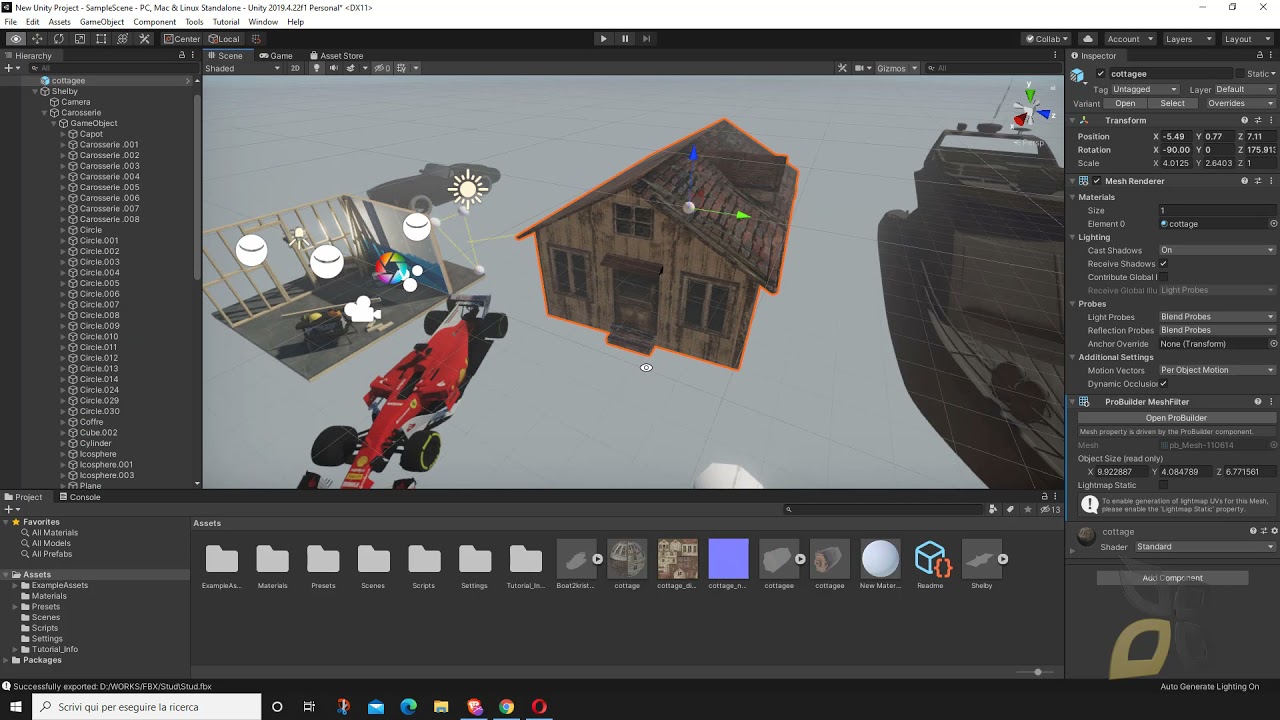The image size is (1280, 720).
Task: Click the prefab Select button
Action: tap(1172, 103)
